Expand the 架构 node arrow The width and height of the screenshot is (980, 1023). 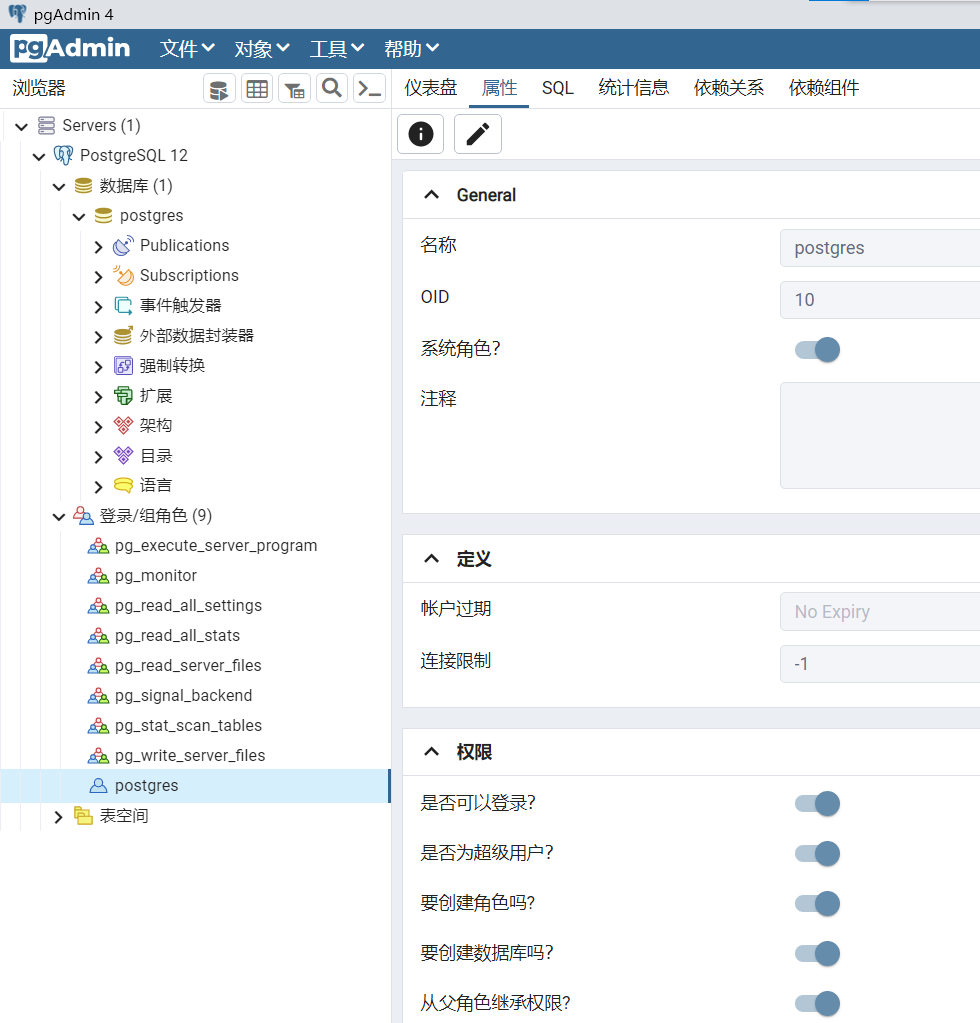click(x=99, y=427)
